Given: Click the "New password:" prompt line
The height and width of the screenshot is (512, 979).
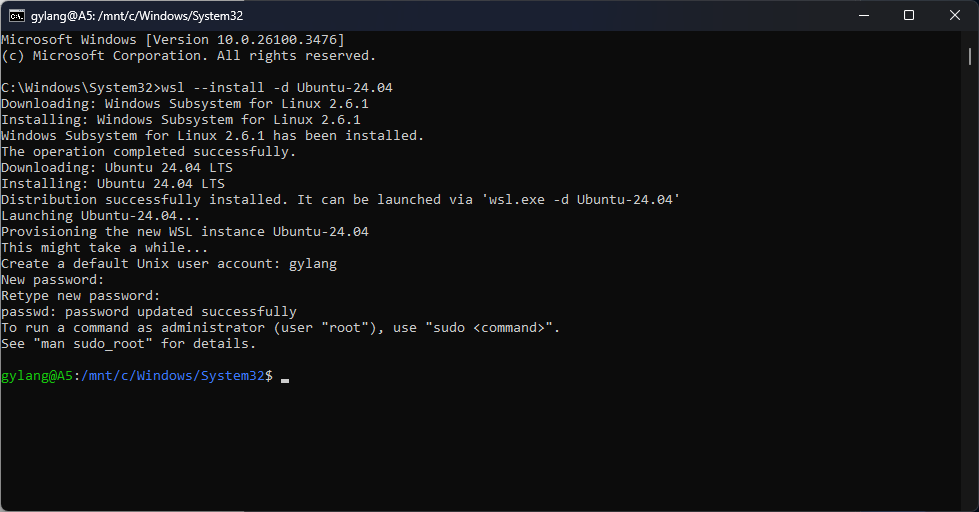Looking at the screenshot, I should tap(52, 280).
